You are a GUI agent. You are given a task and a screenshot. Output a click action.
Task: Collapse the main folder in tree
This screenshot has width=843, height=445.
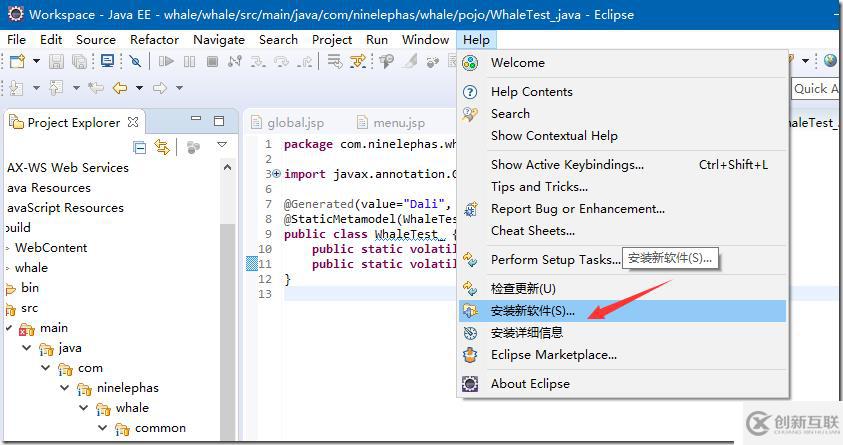[9, 328]
